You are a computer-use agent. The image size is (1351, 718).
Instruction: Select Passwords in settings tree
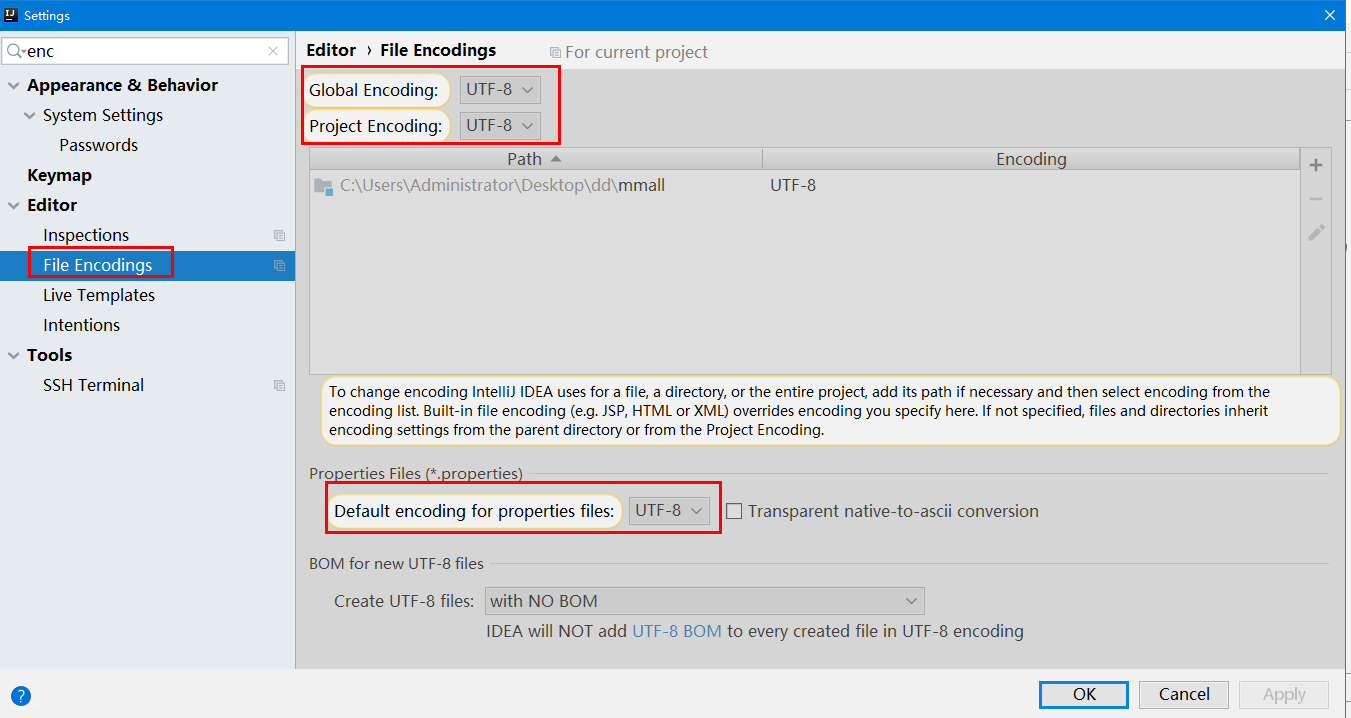pyautogui.click(x=98, y=145)
